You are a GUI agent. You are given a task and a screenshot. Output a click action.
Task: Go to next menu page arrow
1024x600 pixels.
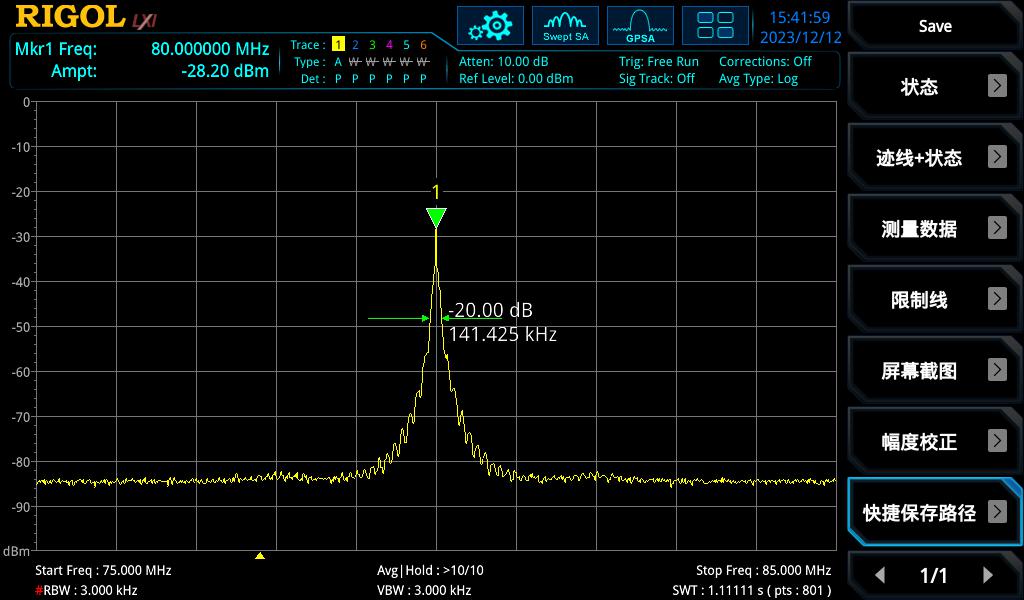988,575
